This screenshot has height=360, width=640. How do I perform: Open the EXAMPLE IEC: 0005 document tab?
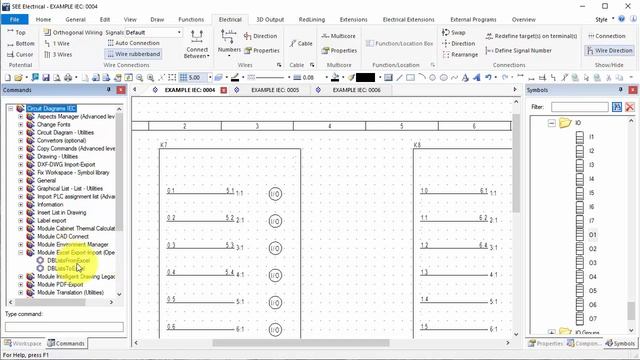pyautogui.click(x=275, y=90)
